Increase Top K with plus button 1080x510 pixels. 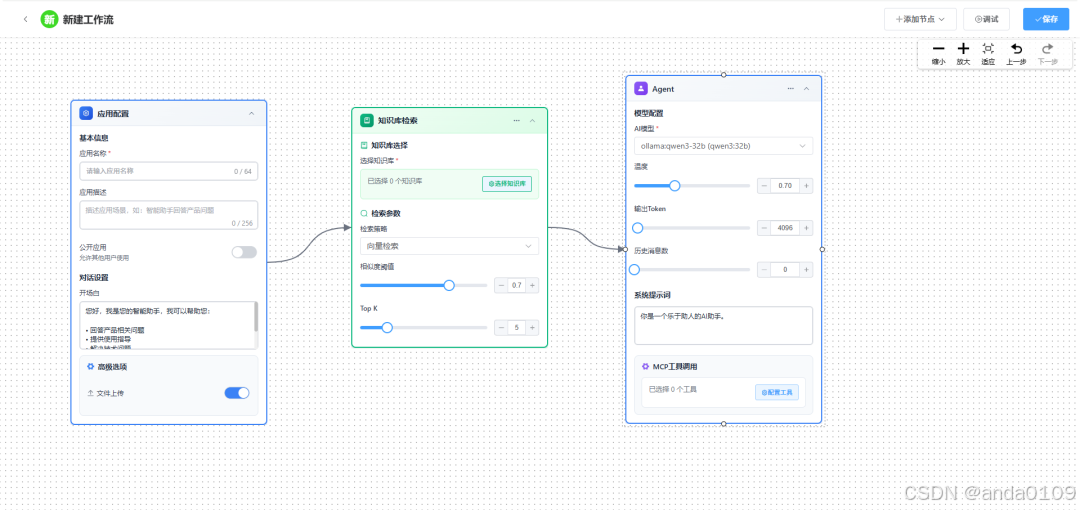click(x=532, y=327)
